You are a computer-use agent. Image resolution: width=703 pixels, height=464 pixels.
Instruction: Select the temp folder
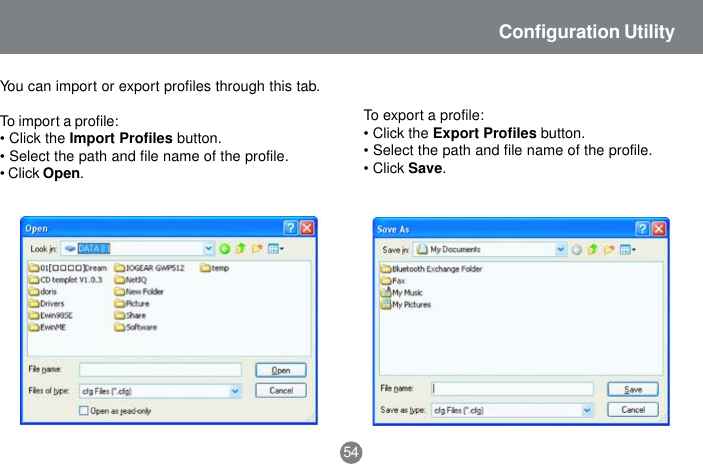coord(215,268)
